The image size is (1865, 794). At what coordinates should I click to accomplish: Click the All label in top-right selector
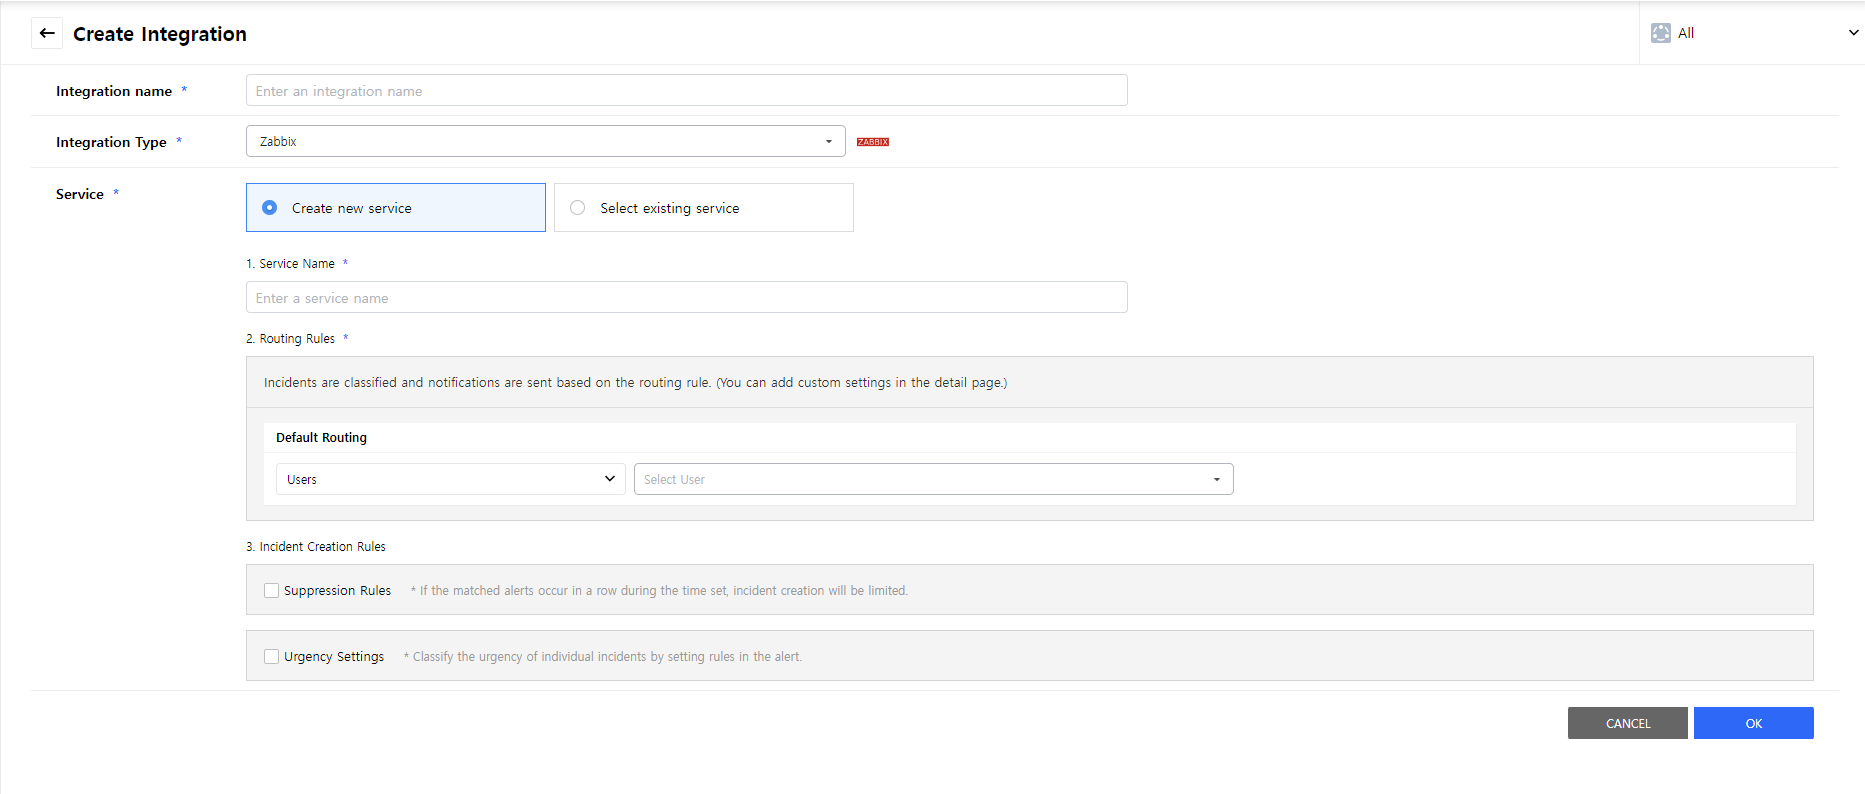(1686, 33)
